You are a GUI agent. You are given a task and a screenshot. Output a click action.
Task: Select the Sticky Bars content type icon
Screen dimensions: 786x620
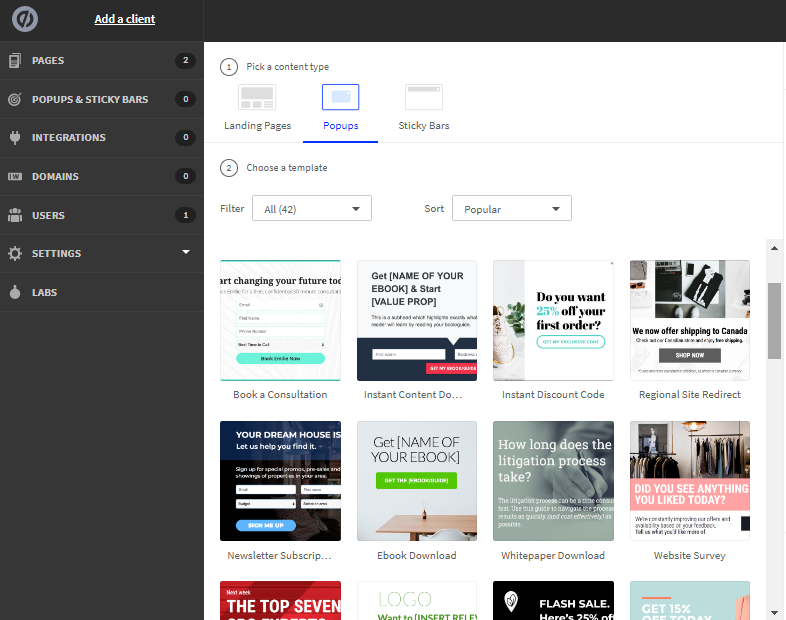tap(424, 97)
